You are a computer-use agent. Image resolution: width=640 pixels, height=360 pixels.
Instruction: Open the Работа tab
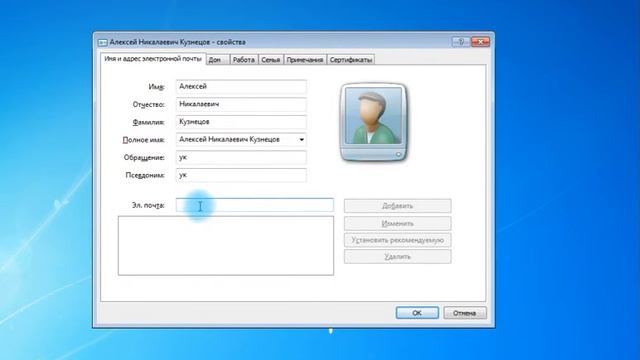(x=244, y=60)
